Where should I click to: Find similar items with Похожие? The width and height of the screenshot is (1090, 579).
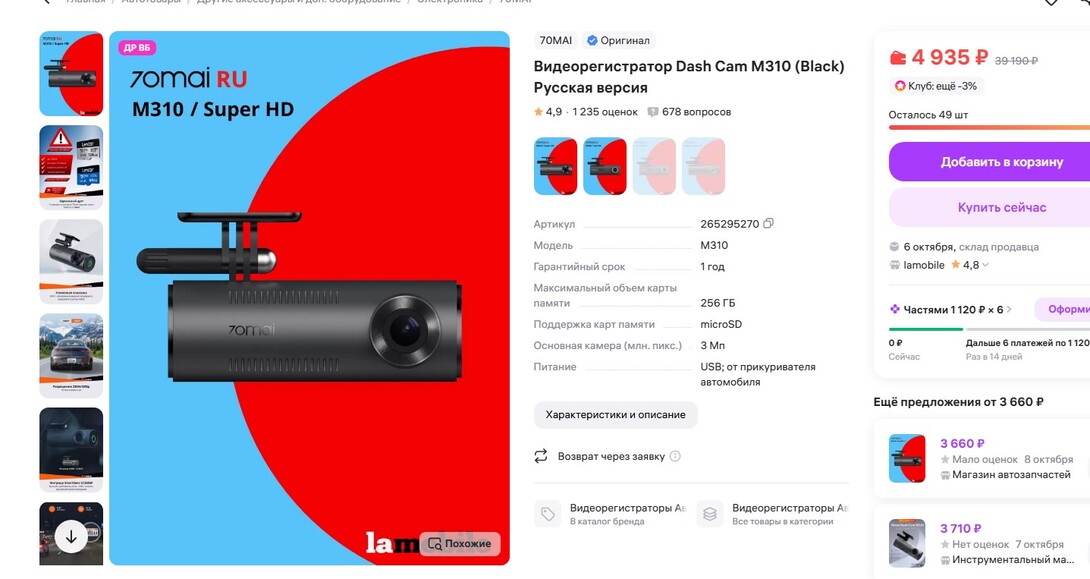click(x=459, y=544)
